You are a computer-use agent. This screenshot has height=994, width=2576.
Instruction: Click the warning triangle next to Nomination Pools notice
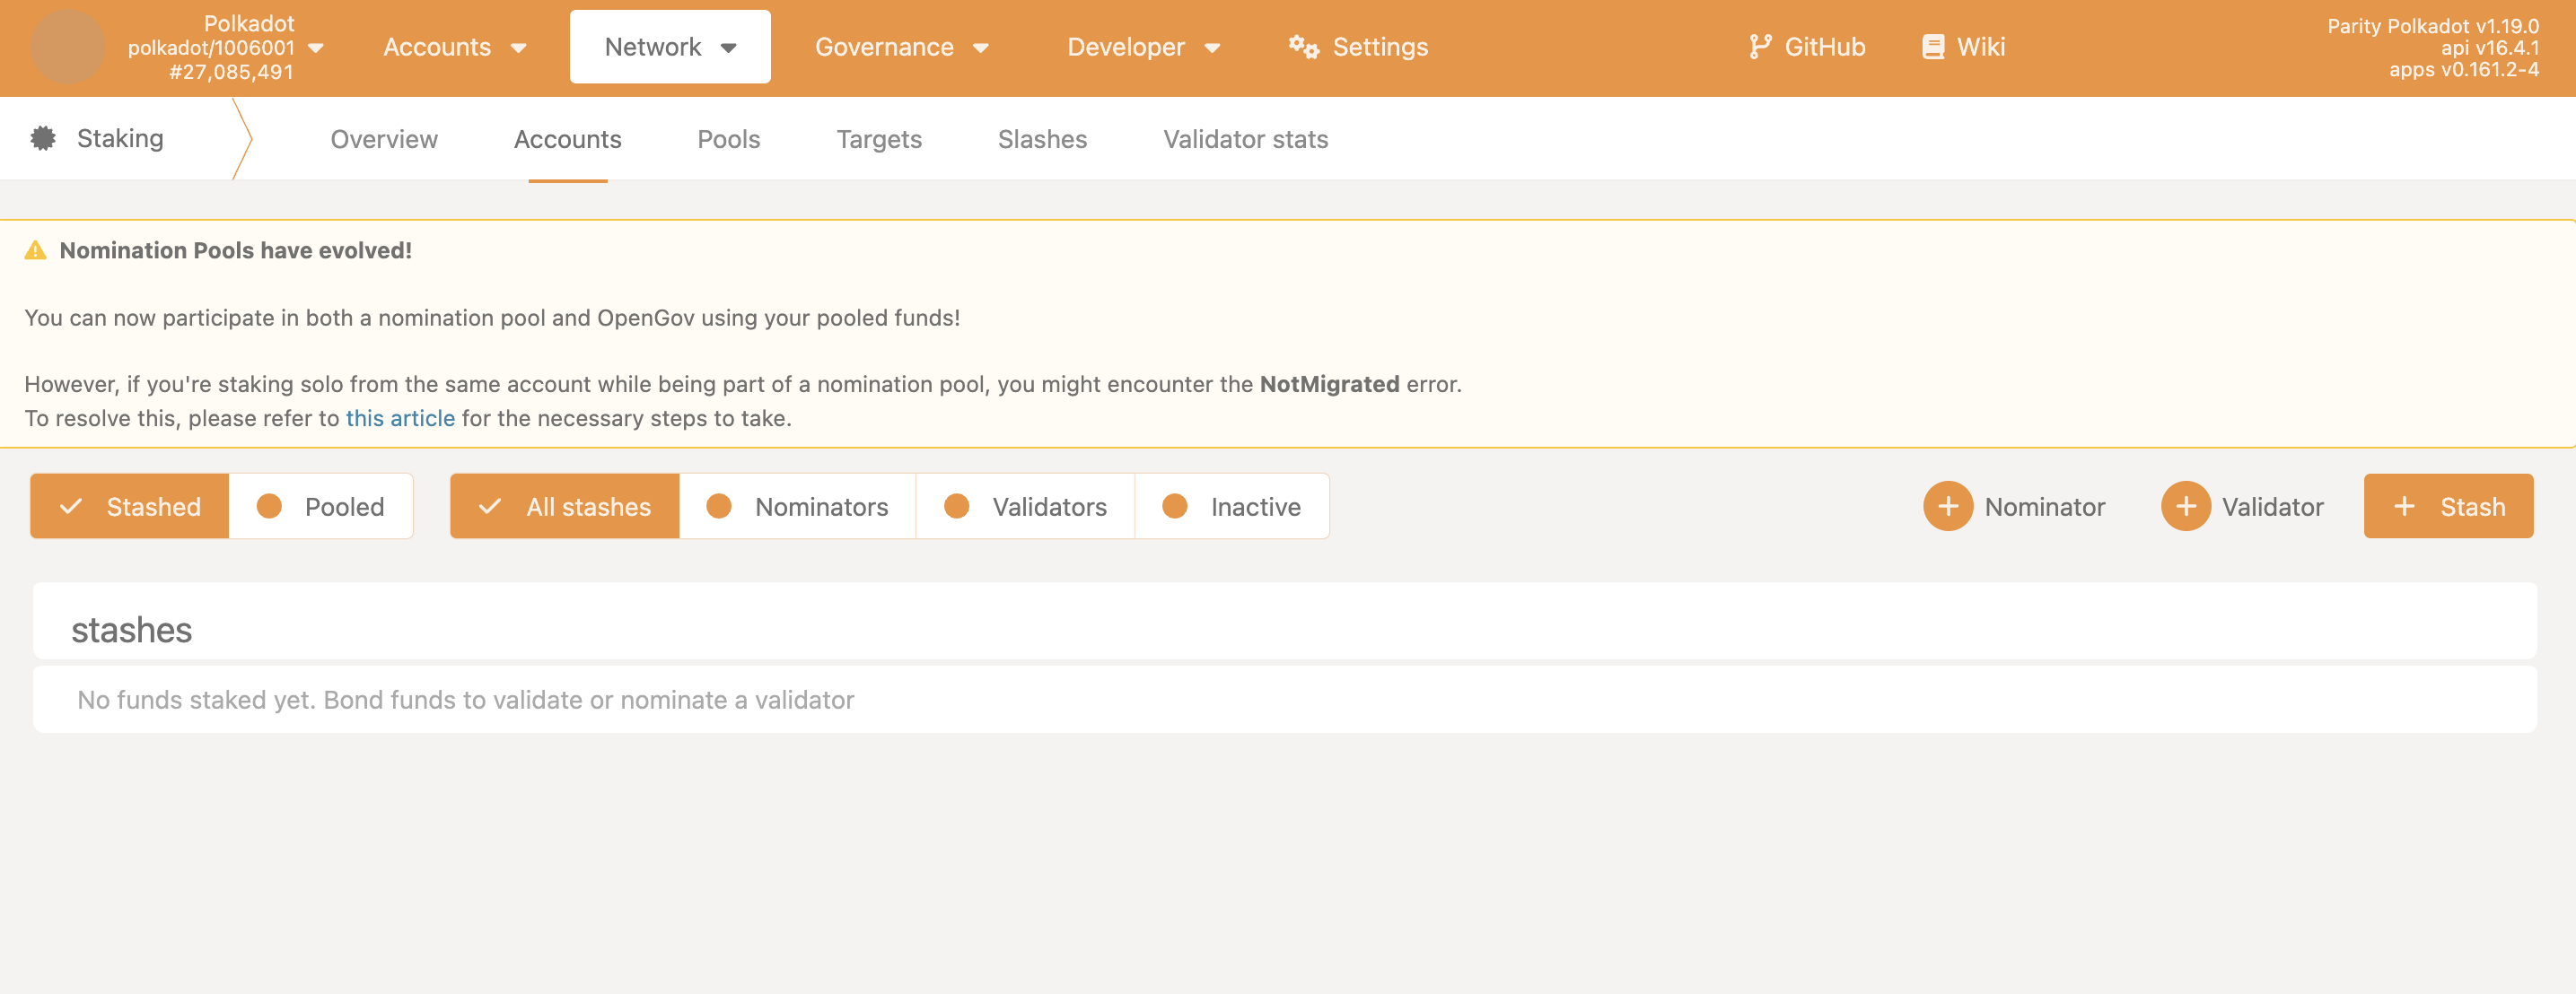pyautogui.click(x=36, y=250)
